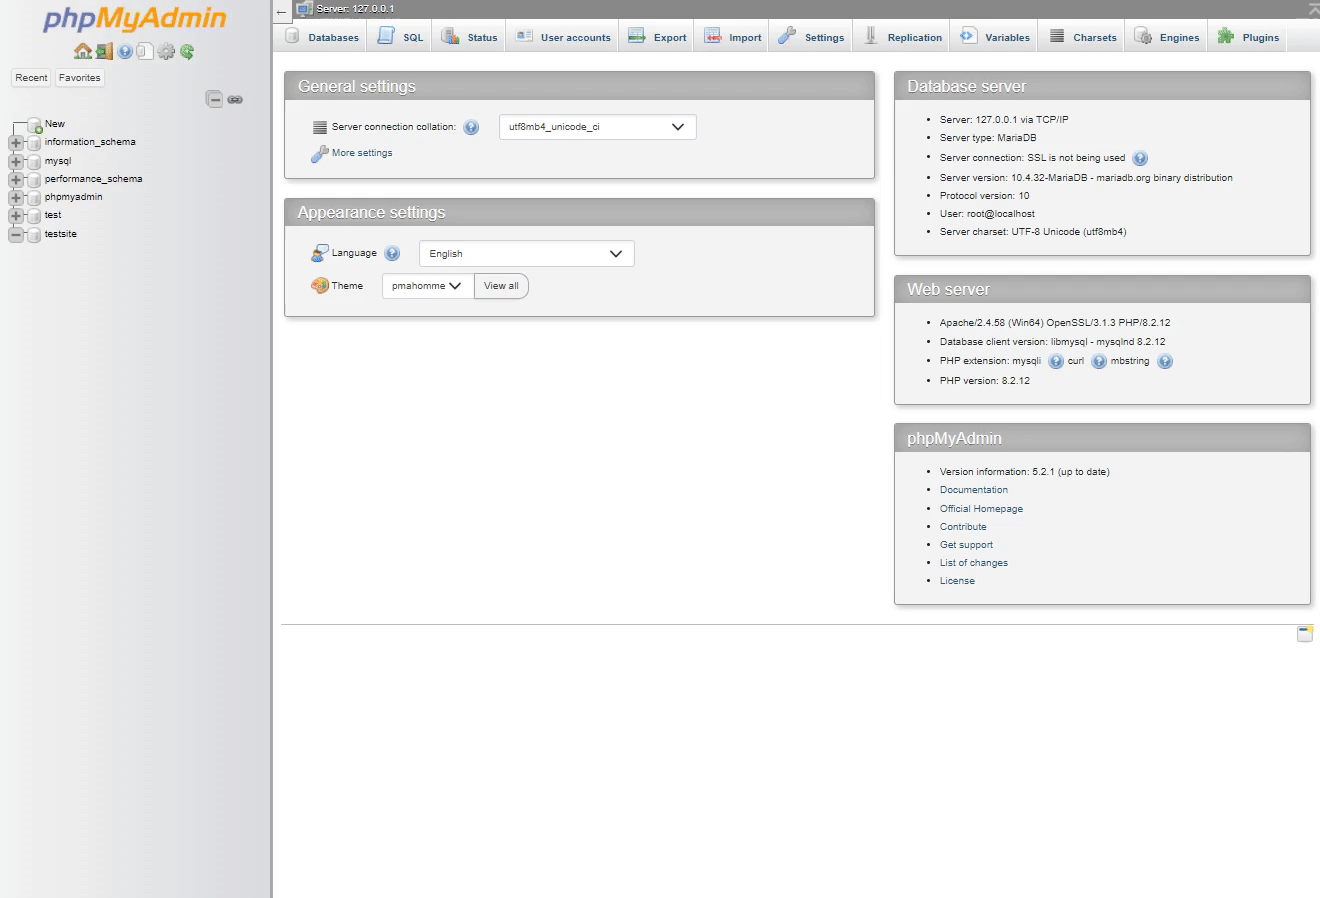
Task: Open the Language dropdown showing English
Action: coord(526,254)
